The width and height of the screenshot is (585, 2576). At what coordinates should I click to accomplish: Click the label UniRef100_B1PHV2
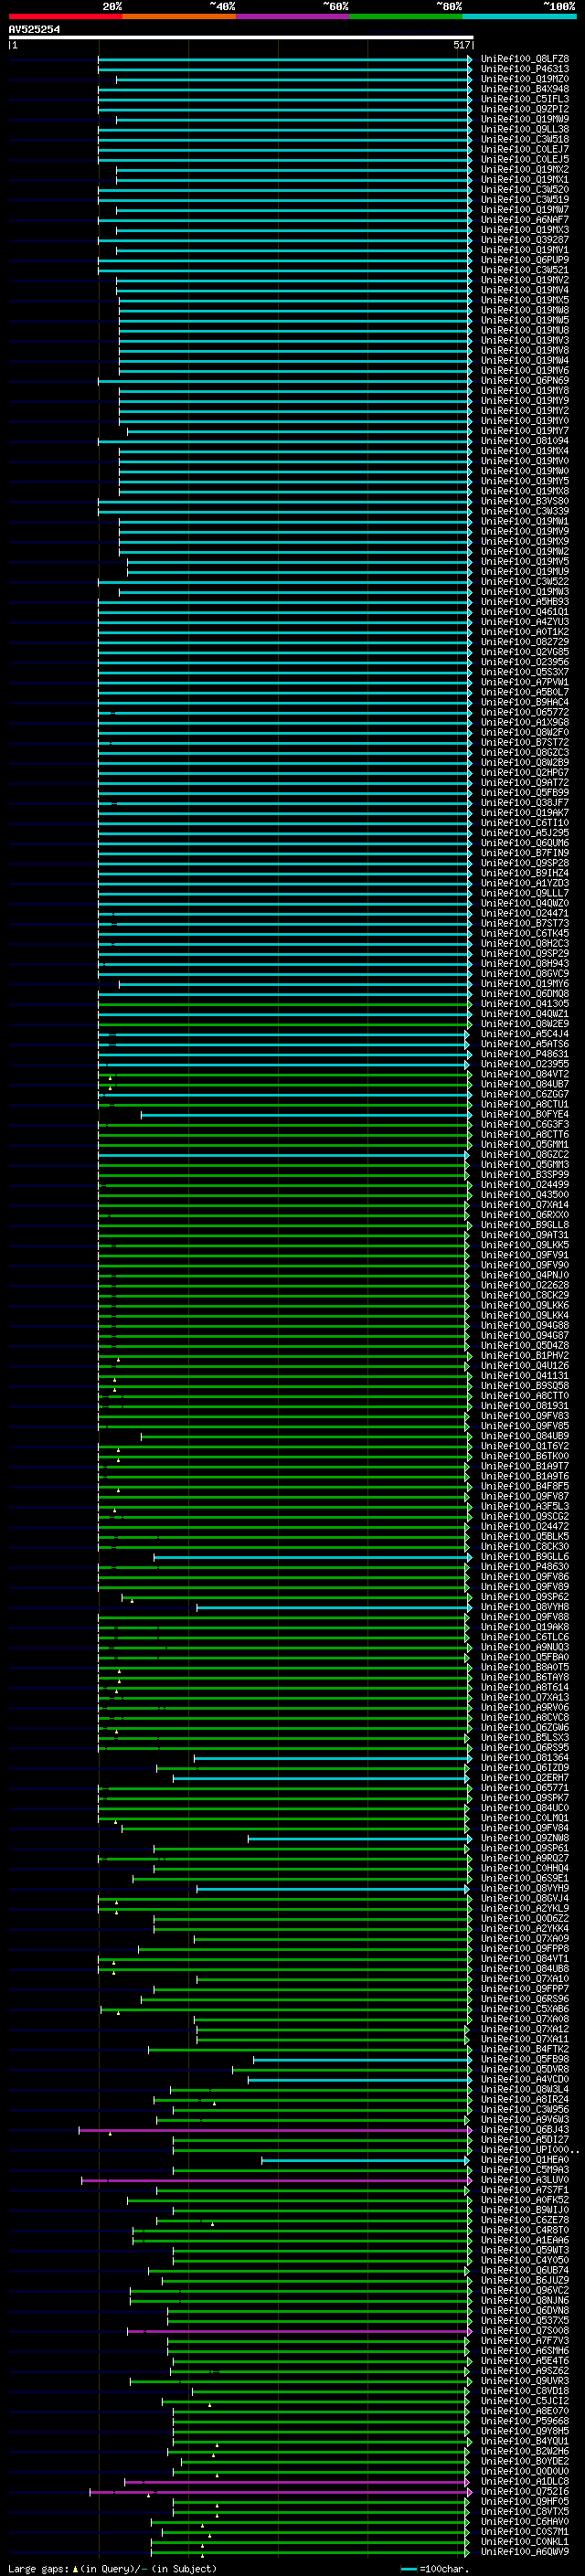pos(525,1356)
